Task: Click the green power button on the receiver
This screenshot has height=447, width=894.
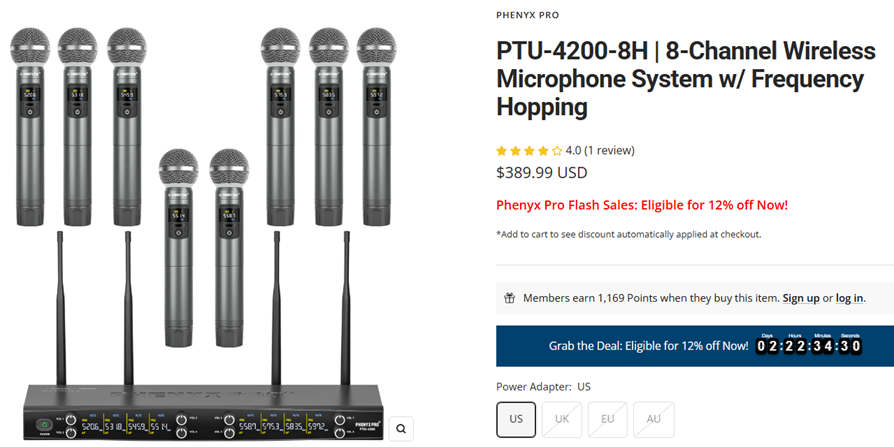Action: click(44, 426)
